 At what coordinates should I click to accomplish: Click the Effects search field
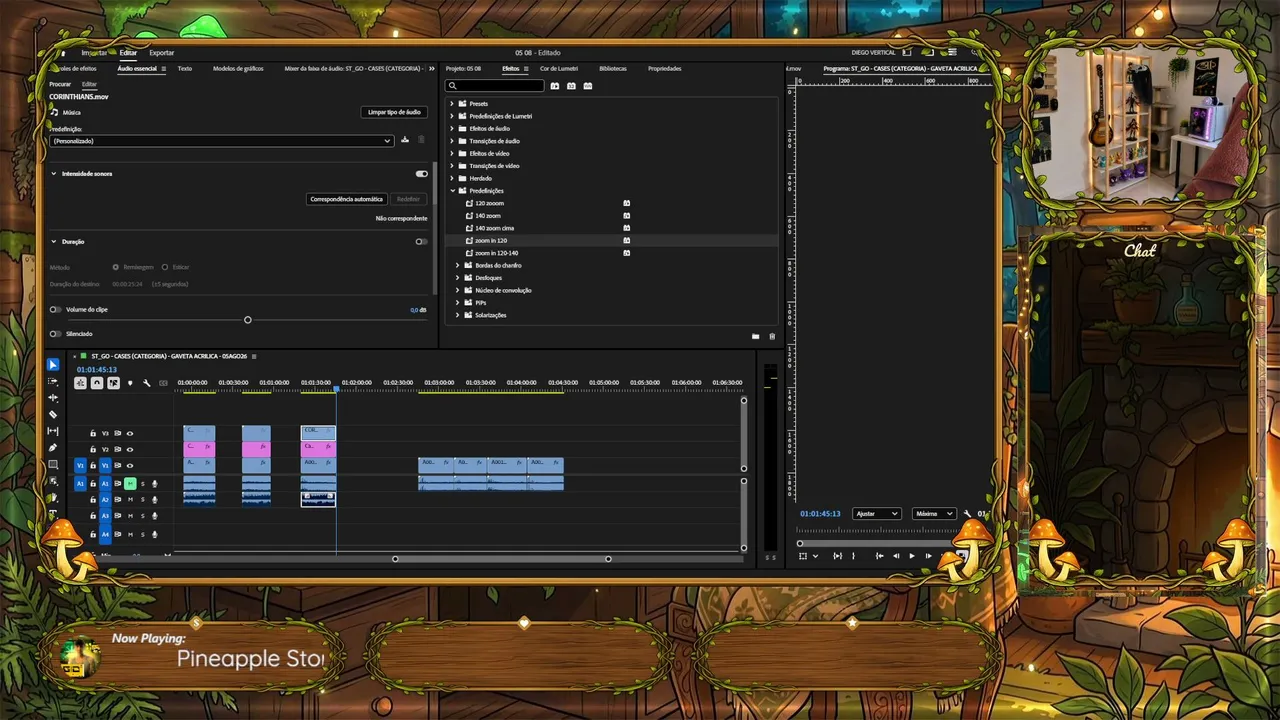[x=495, y=86]
